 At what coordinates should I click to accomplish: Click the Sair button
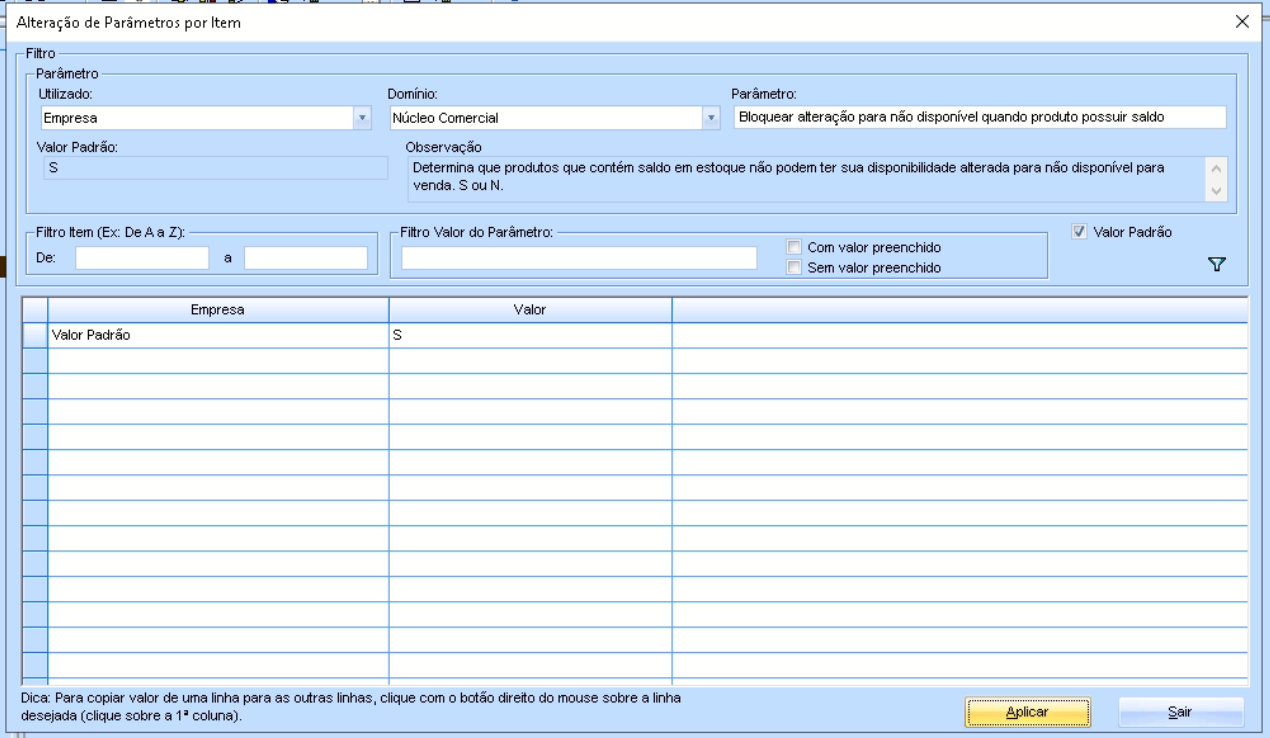tap(1181, 711)
